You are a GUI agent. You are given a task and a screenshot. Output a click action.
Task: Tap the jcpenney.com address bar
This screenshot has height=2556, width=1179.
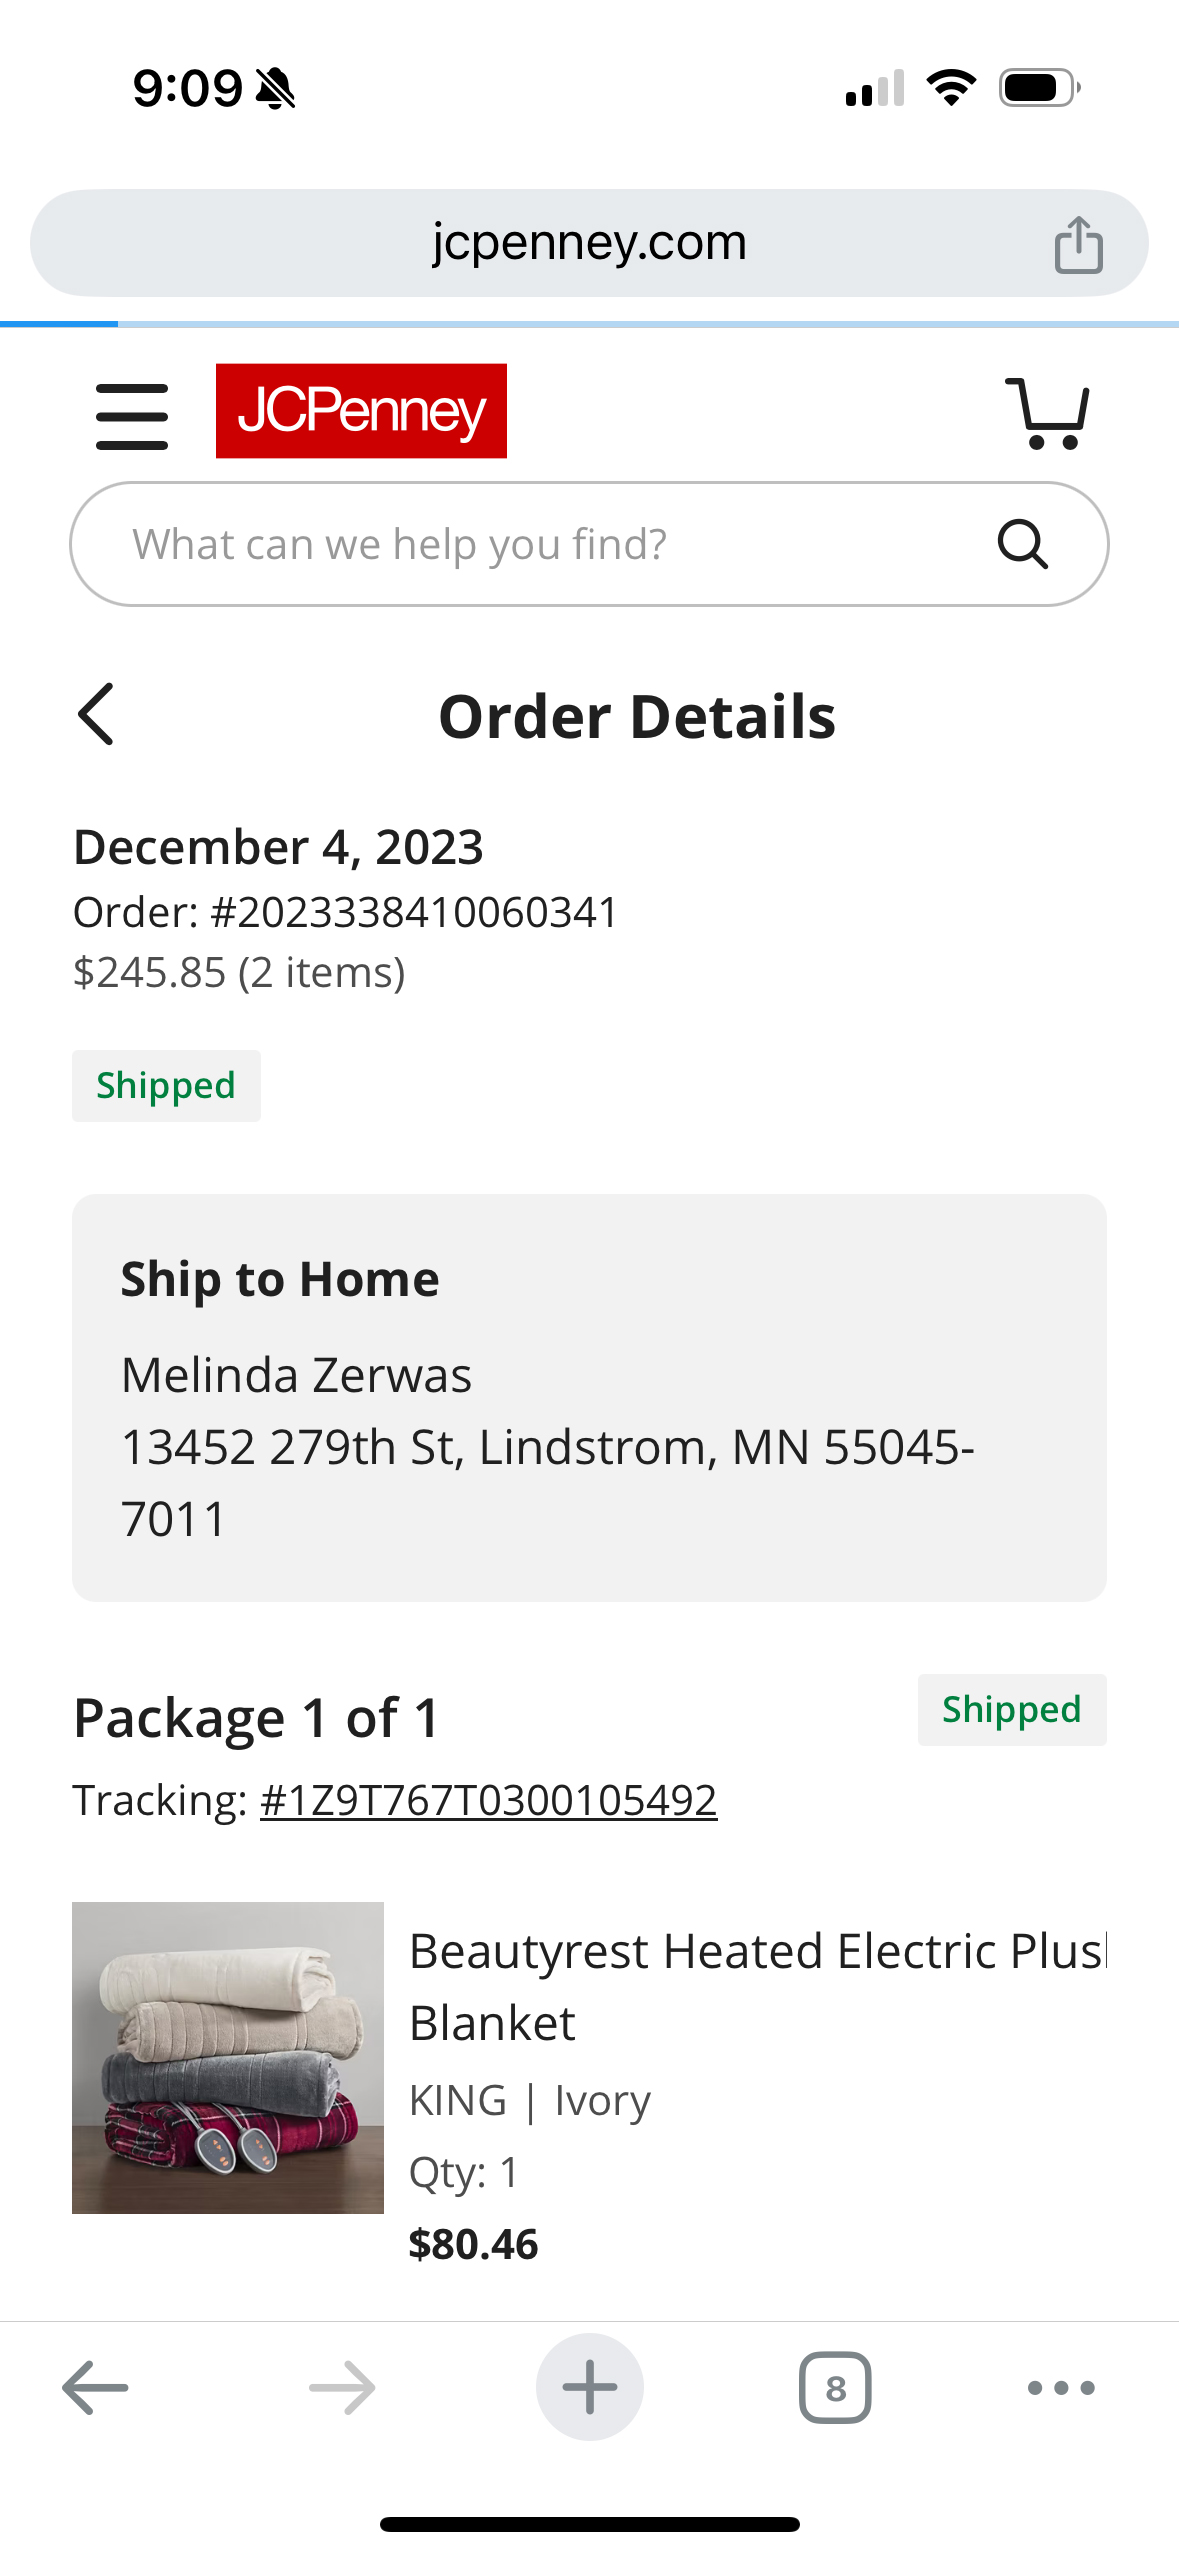[x=589, y=243]
